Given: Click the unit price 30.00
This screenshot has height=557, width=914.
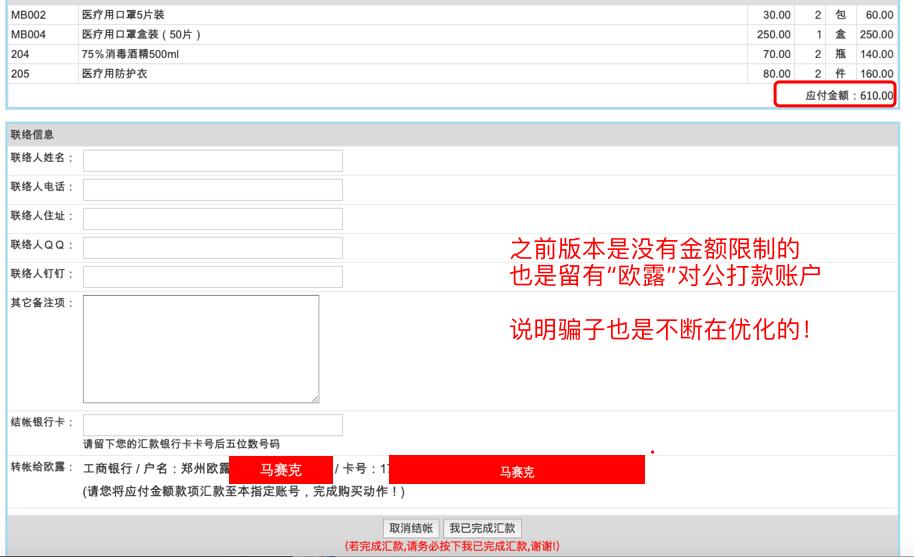Looking at the screenshot, I should pos(776,15).
